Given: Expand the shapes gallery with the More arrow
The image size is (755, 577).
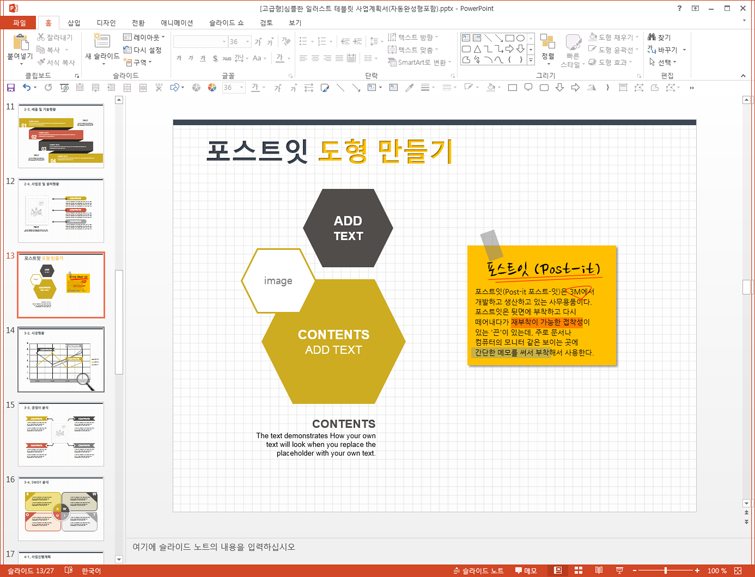Looking at the screenshot, I should coord(531,61).
